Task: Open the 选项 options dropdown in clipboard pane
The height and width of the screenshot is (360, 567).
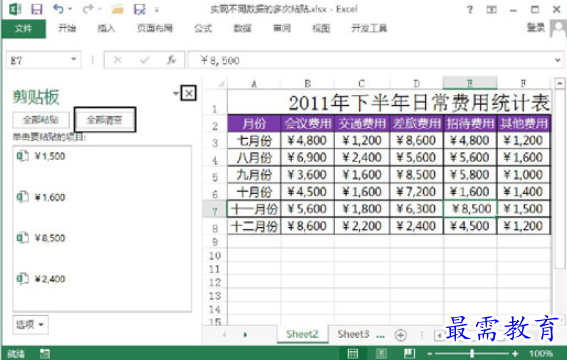Action: click(x=30, y=325)
